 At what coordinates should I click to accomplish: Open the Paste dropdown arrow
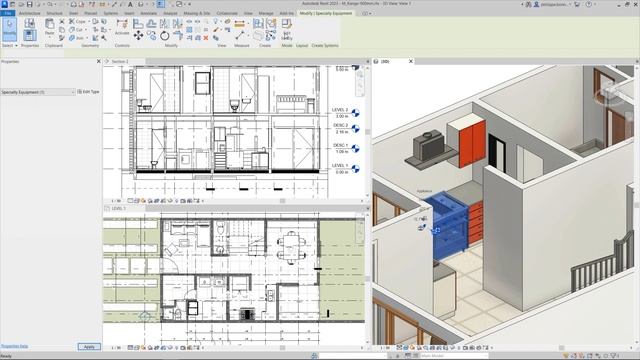point(49,37)
